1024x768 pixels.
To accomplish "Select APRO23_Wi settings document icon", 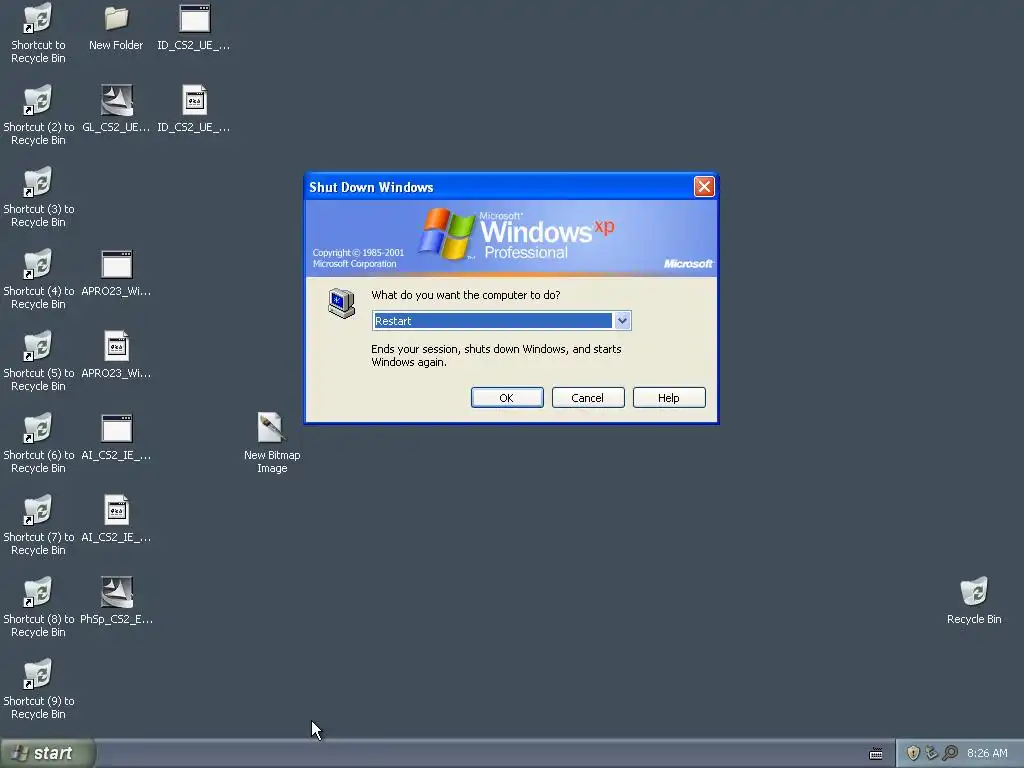I will (116, 355).
